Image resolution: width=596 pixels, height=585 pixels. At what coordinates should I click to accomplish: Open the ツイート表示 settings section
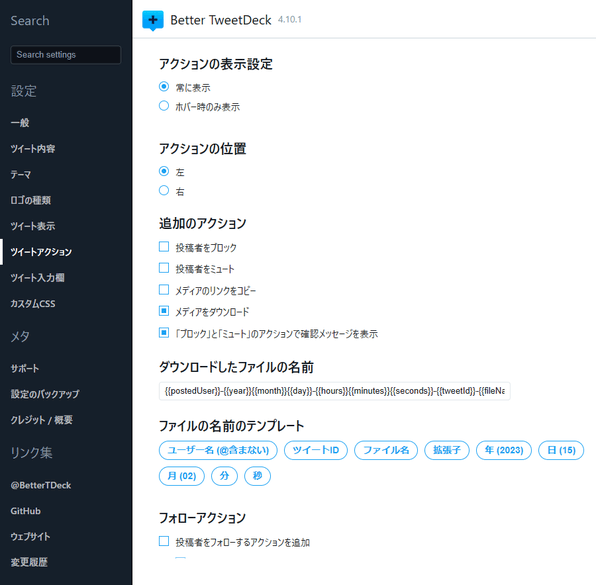(x=33, y=226)
